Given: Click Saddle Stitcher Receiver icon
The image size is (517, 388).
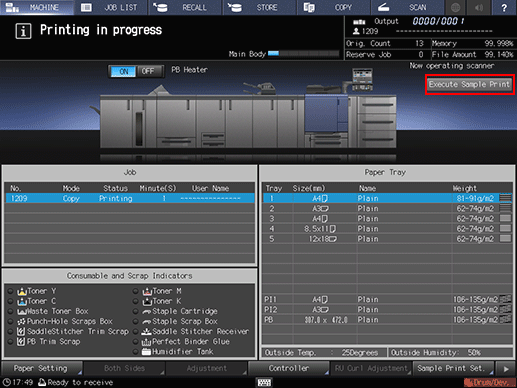Looking at the screenshot, I should click(147, 332).
